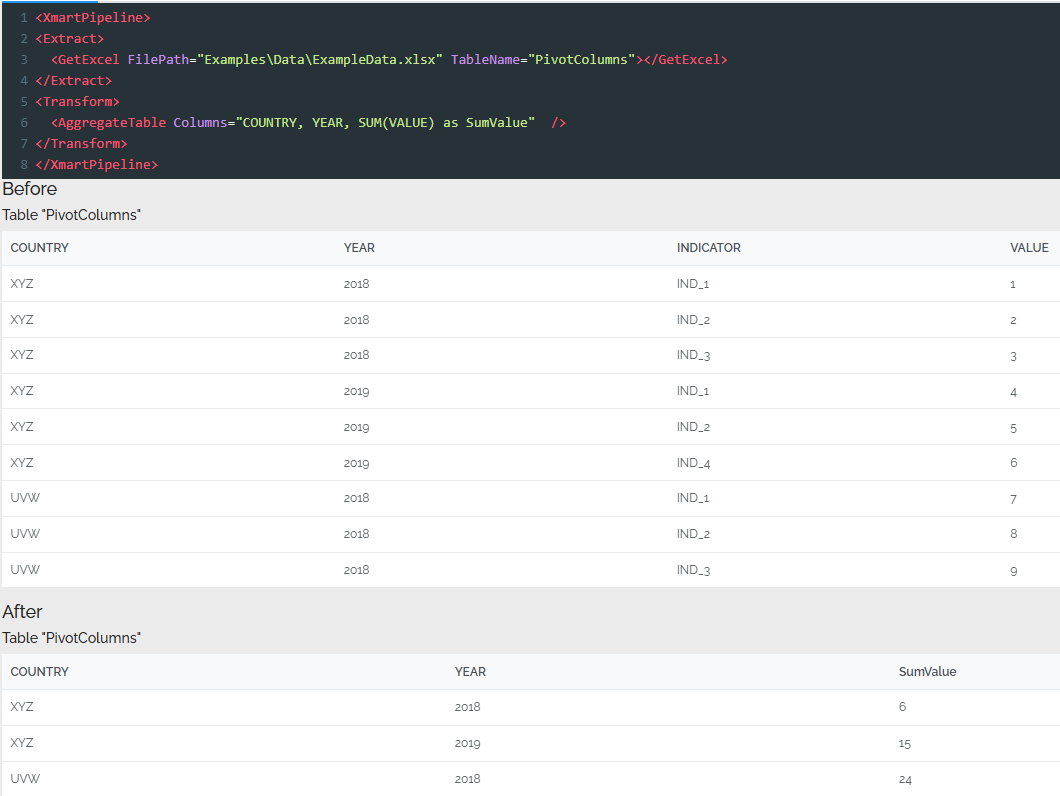Viewport: 1060px width, 796px height.
Task: Click IND_1 cell in row with value 4
Action: point(693,391)
